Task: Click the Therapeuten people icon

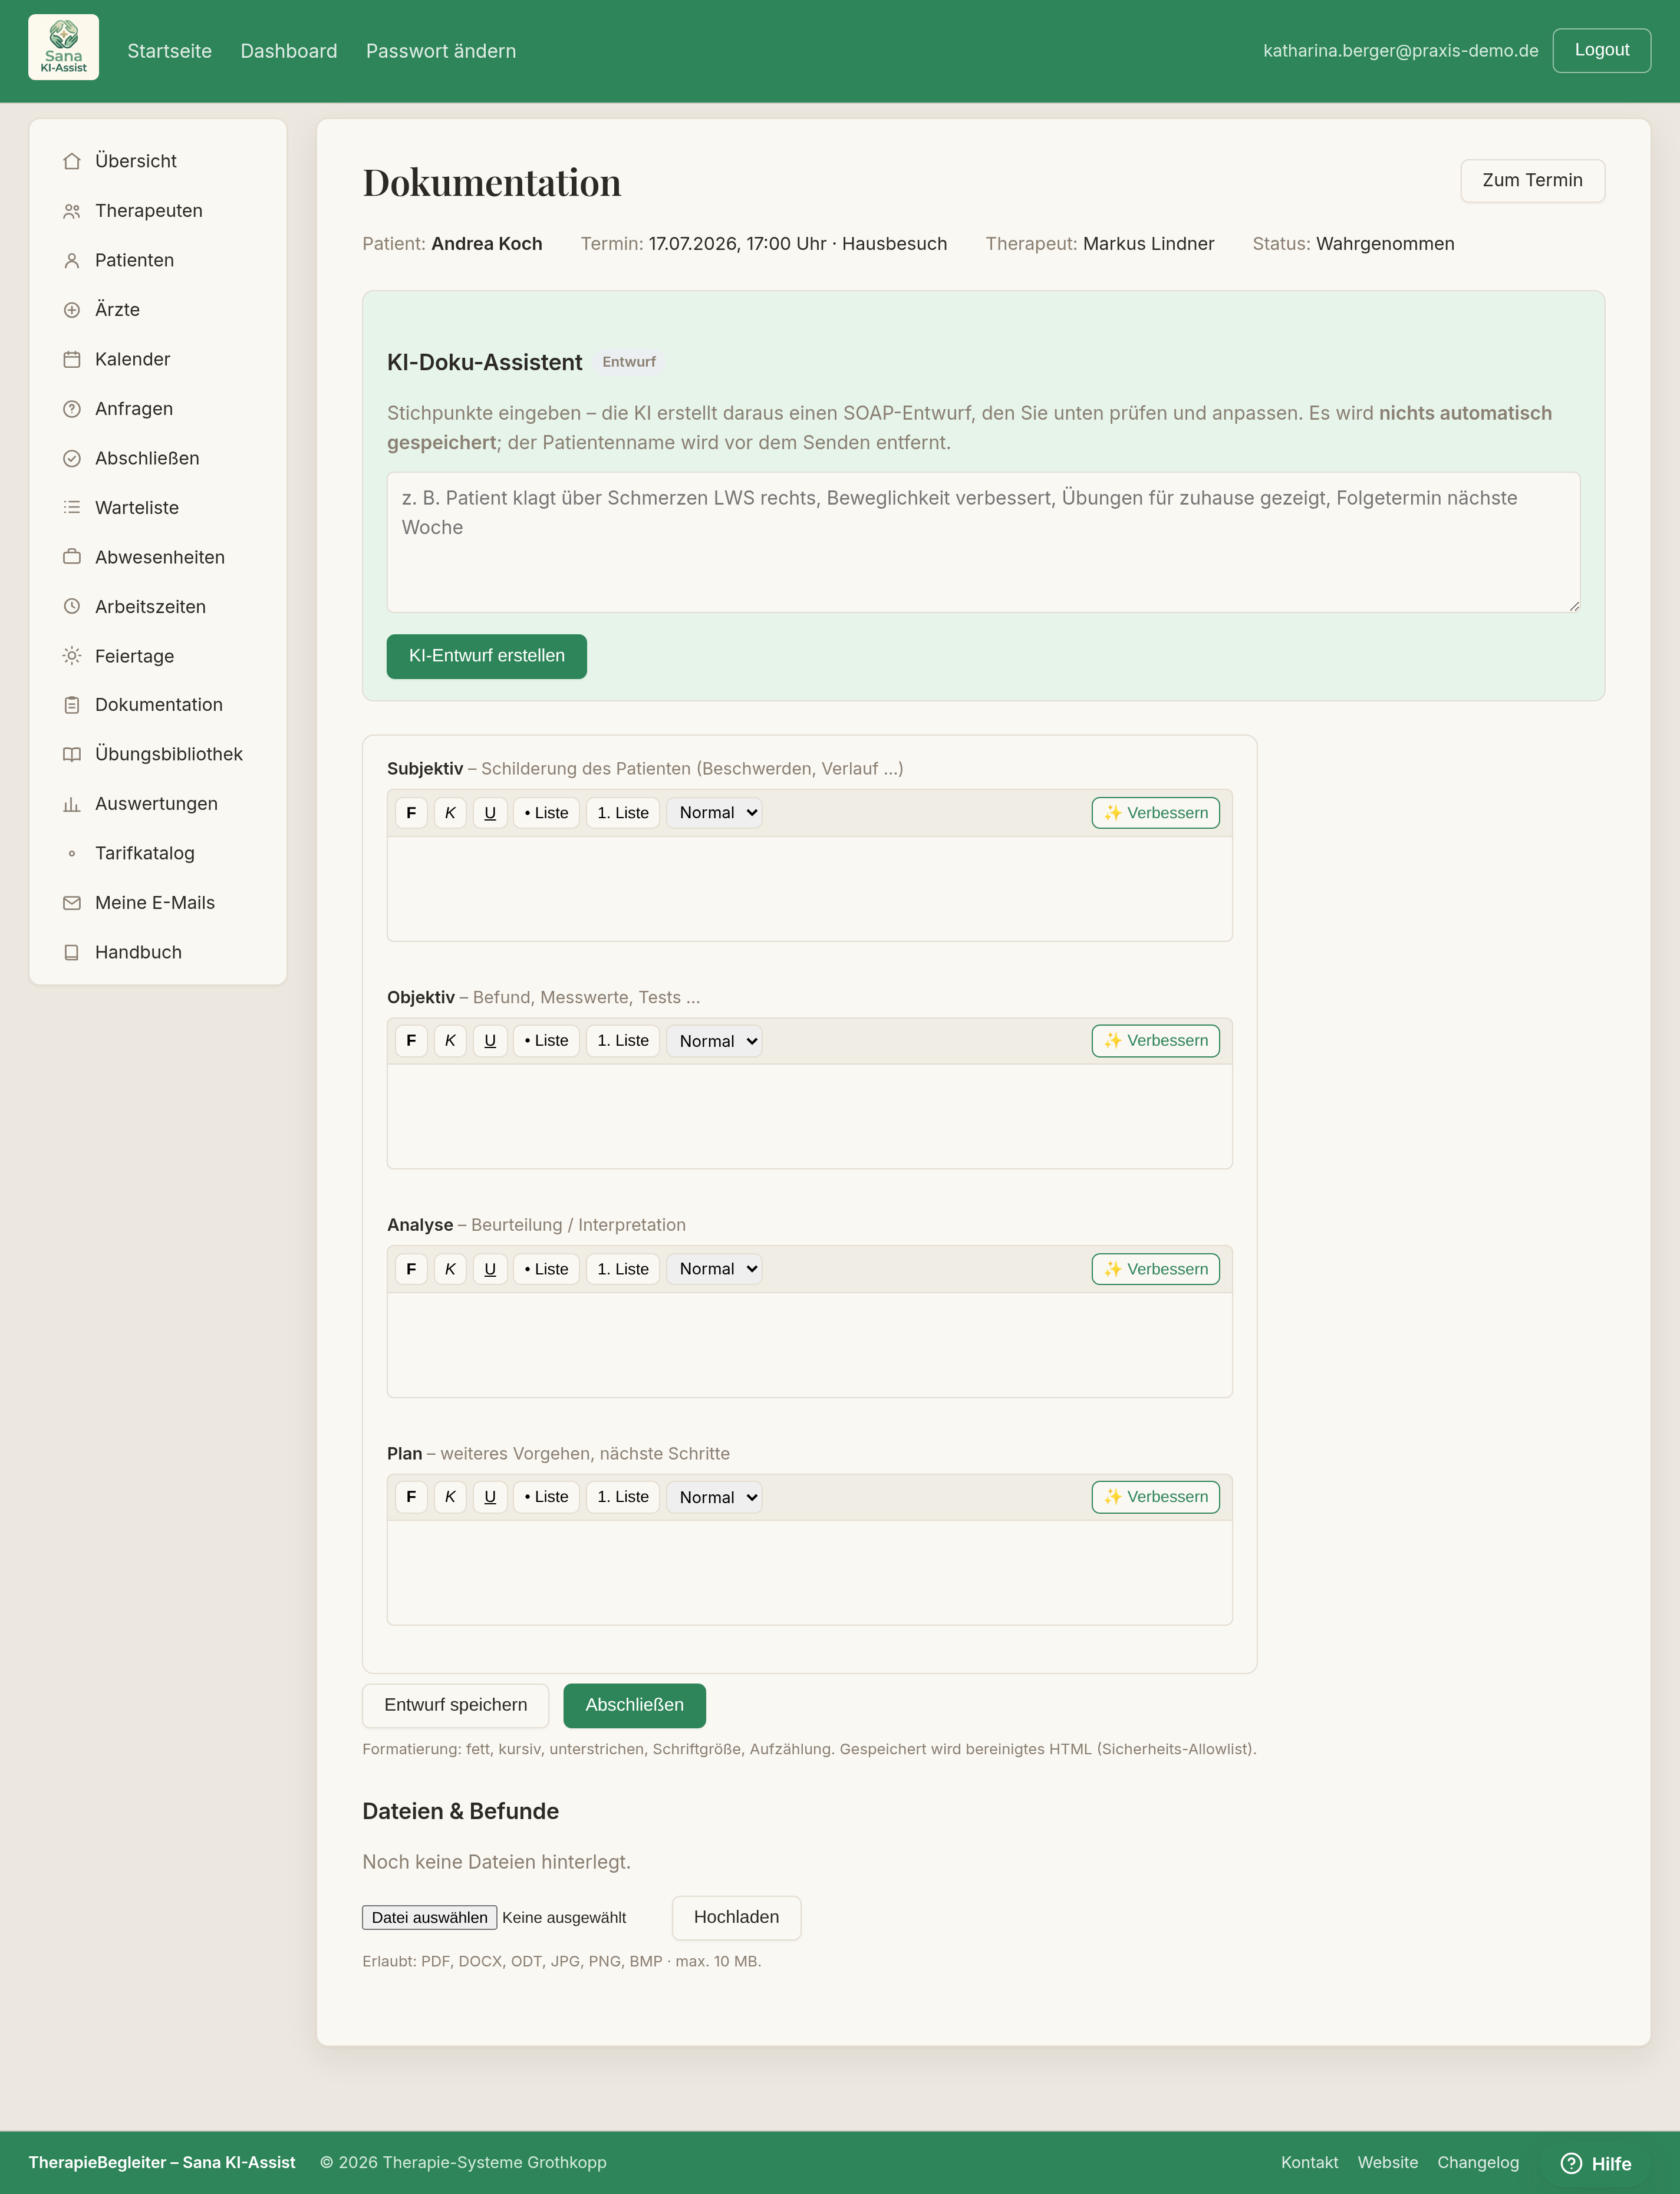Action: [72, 211]
